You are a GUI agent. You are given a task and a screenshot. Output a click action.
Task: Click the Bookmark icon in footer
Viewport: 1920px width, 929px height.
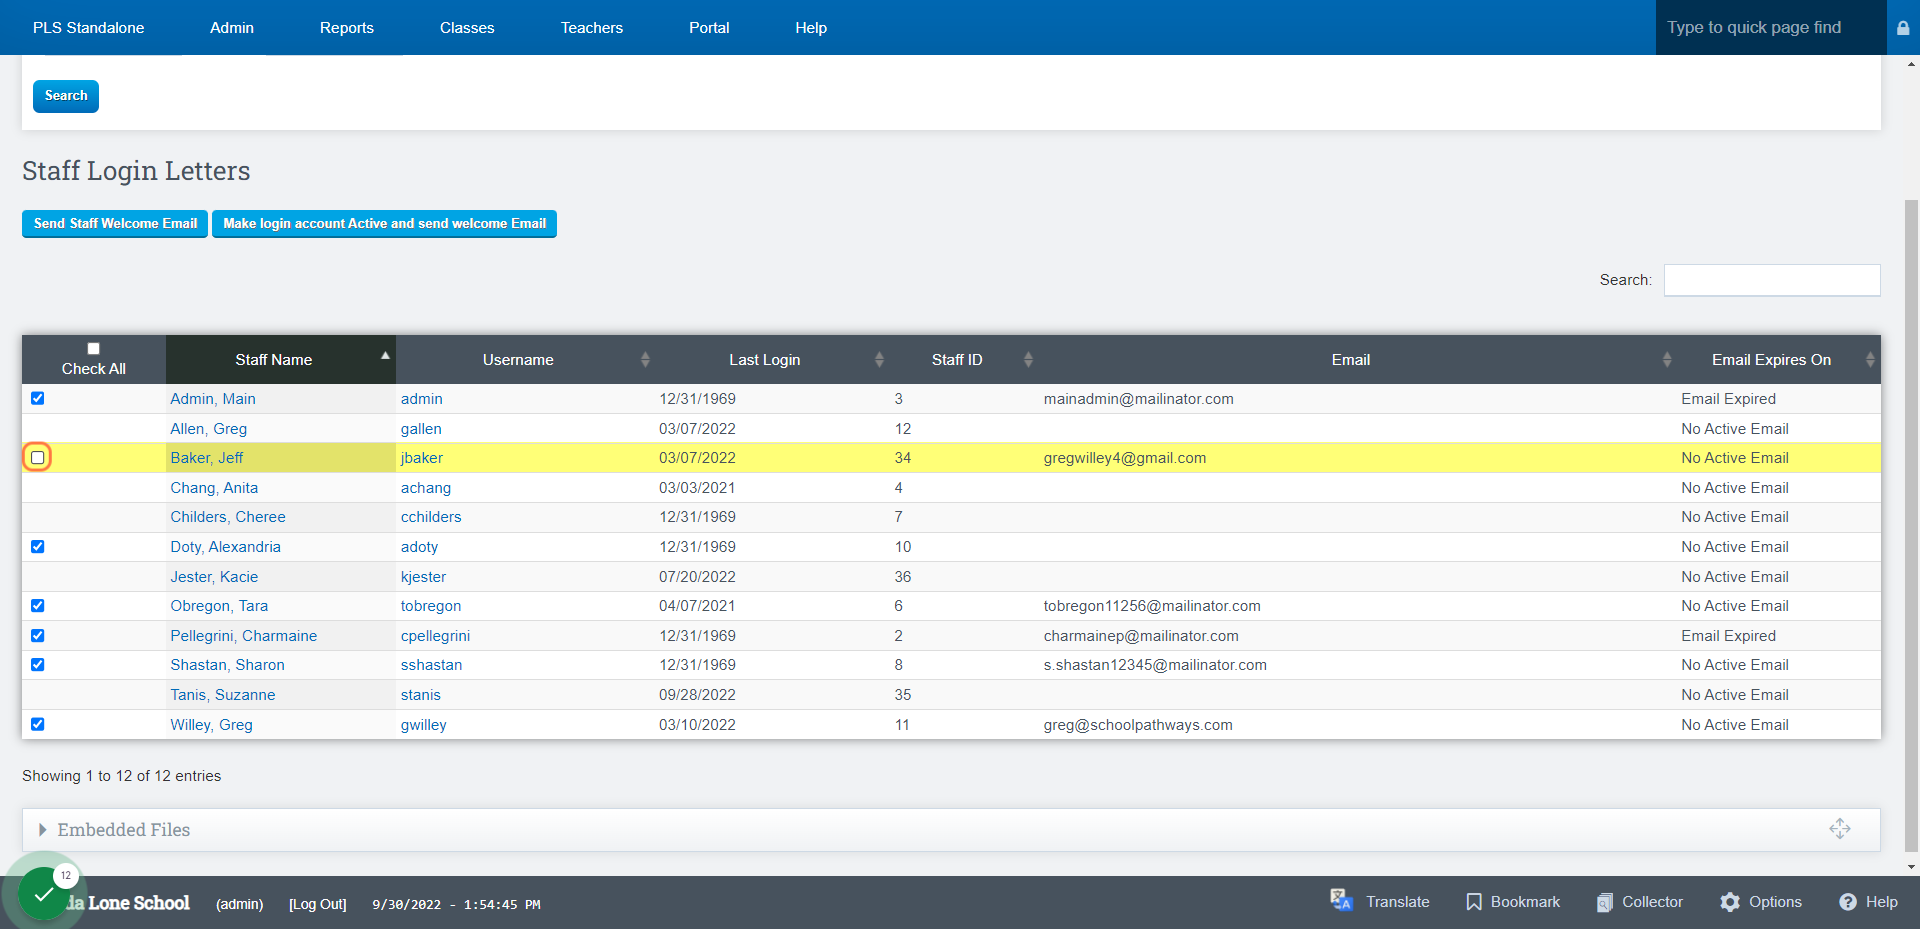pyautogui.click(x=1473, y=902)
